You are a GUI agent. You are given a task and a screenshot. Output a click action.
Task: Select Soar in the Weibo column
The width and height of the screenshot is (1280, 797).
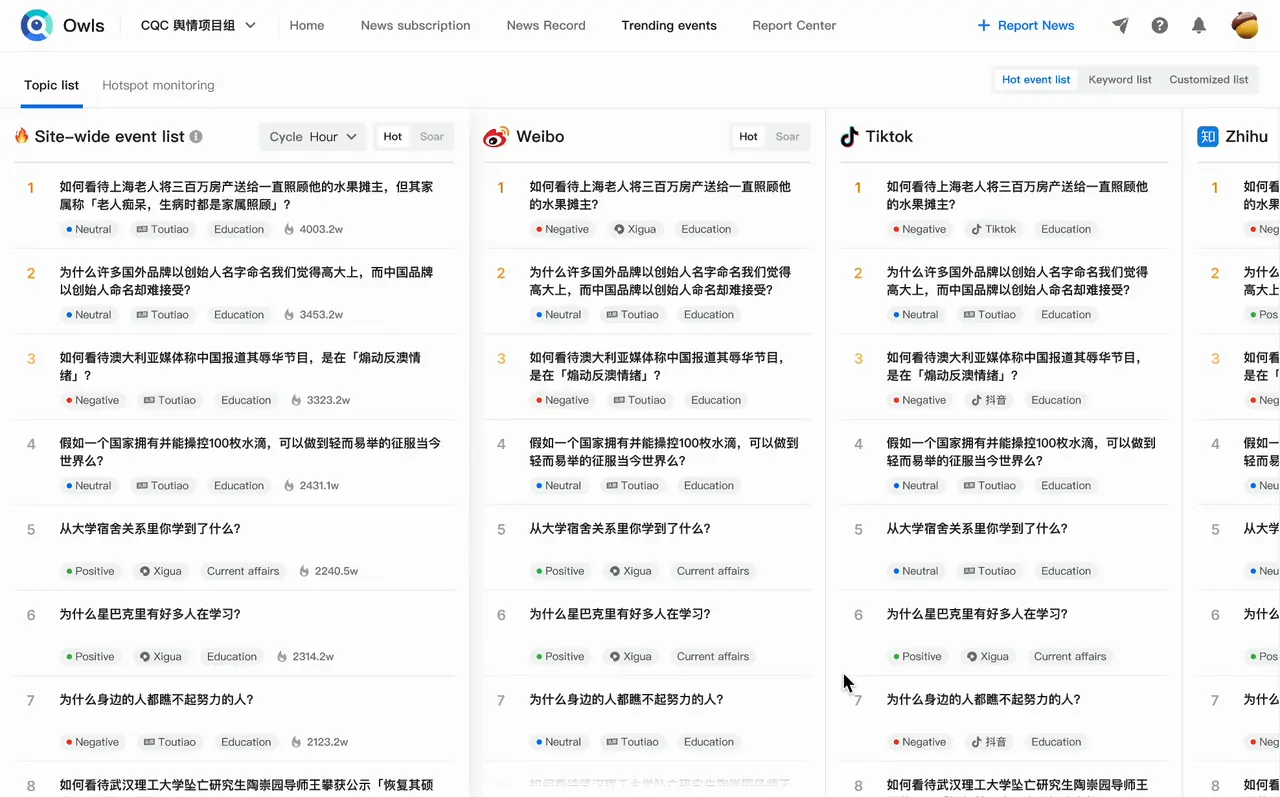(788, 137)
